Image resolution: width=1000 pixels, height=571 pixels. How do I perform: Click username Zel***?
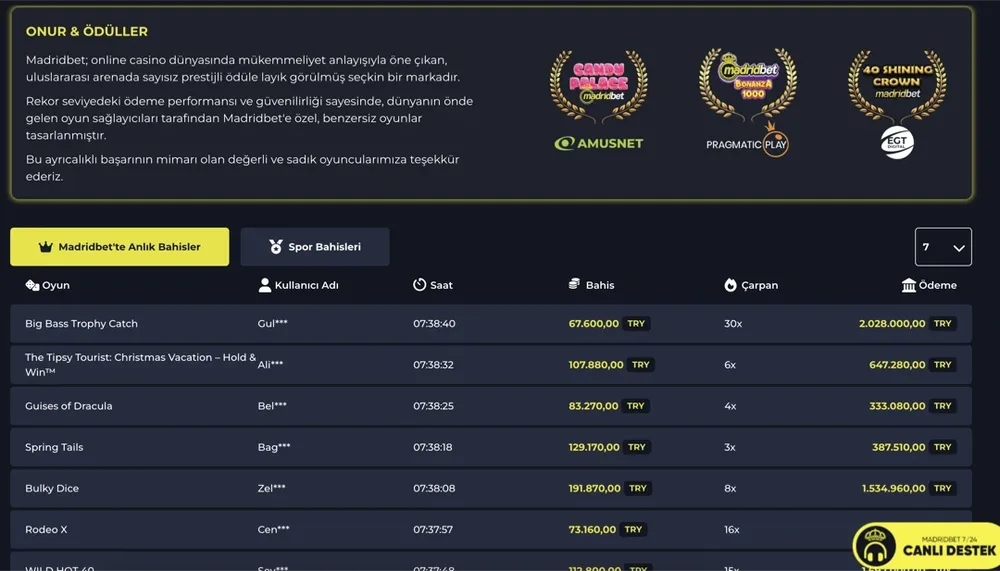272,488
